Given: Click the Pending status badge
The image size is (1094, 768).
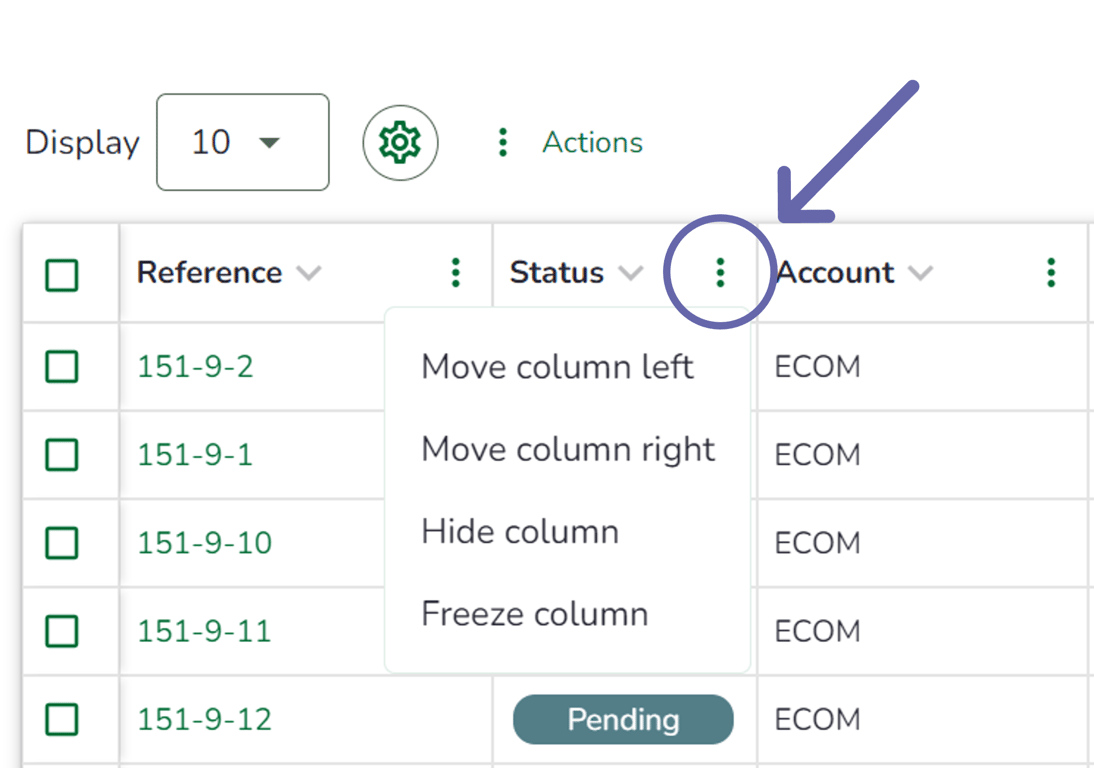Looking at the screenshot, I should [x=622, y=719].
